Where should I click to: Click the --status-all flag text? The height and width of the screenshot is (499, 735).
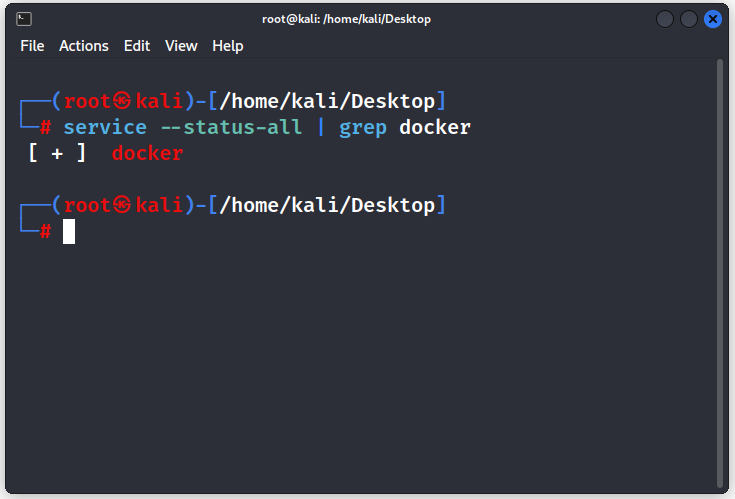point(231,127)
